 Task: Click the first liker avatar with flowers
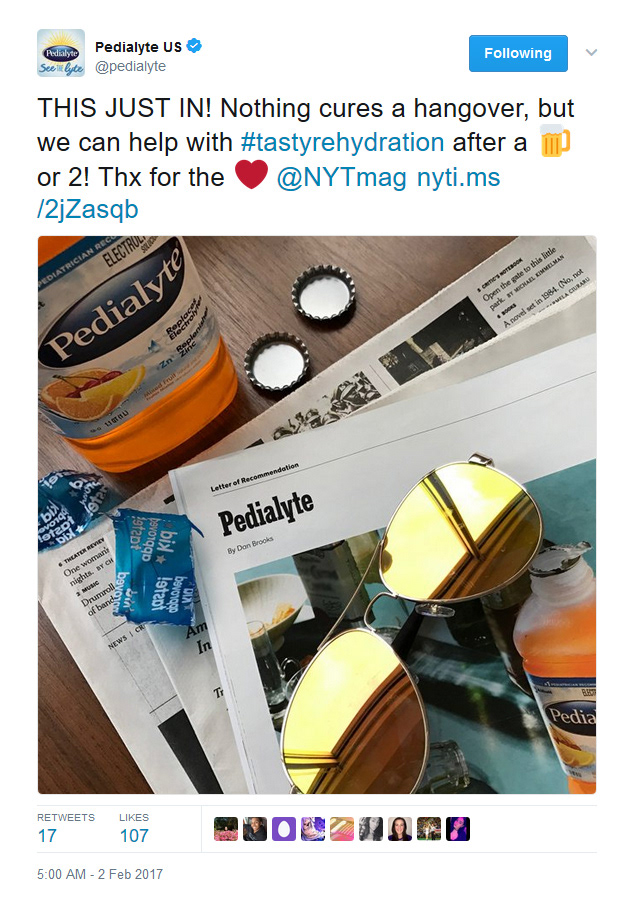[x=226, y=829]
